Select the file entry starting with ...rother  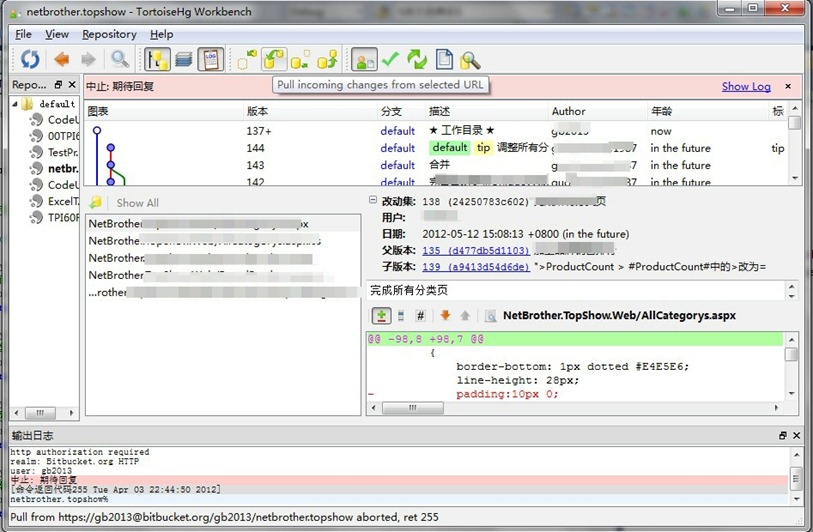(223, 292)
